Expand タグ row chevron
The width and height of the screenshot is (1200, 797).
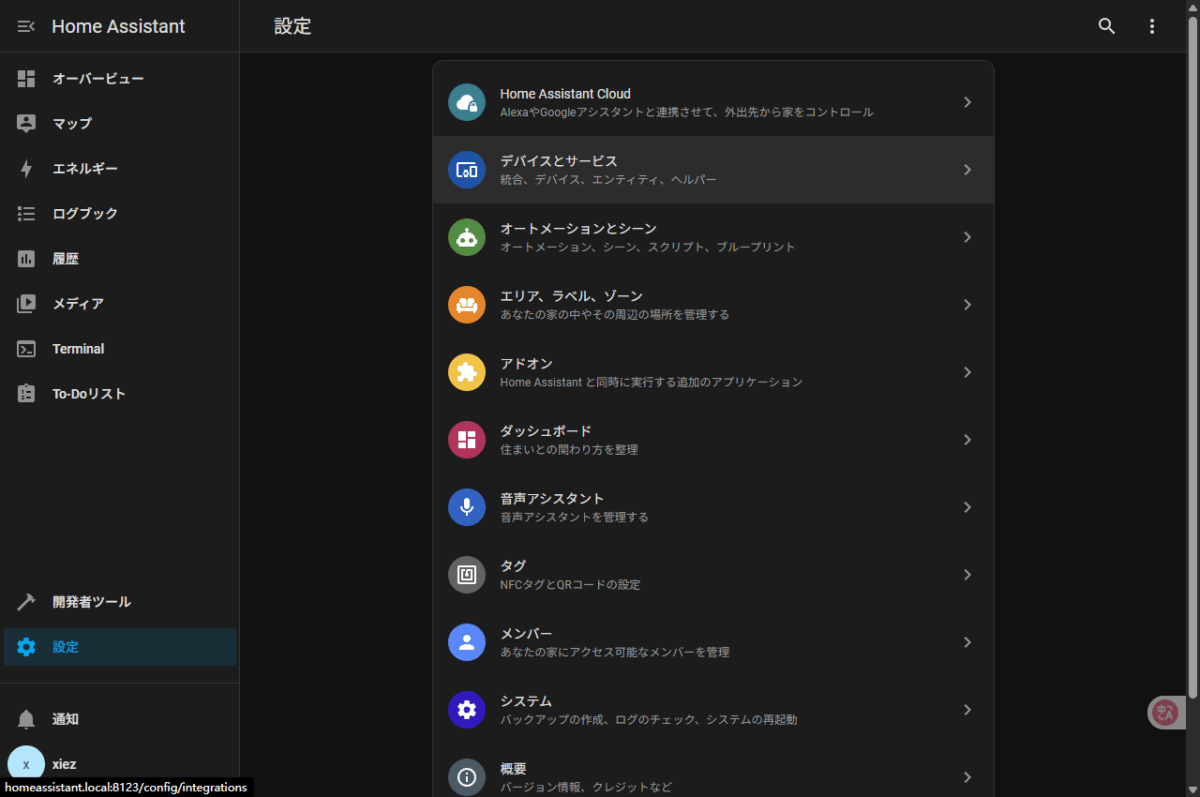point(967,575)
